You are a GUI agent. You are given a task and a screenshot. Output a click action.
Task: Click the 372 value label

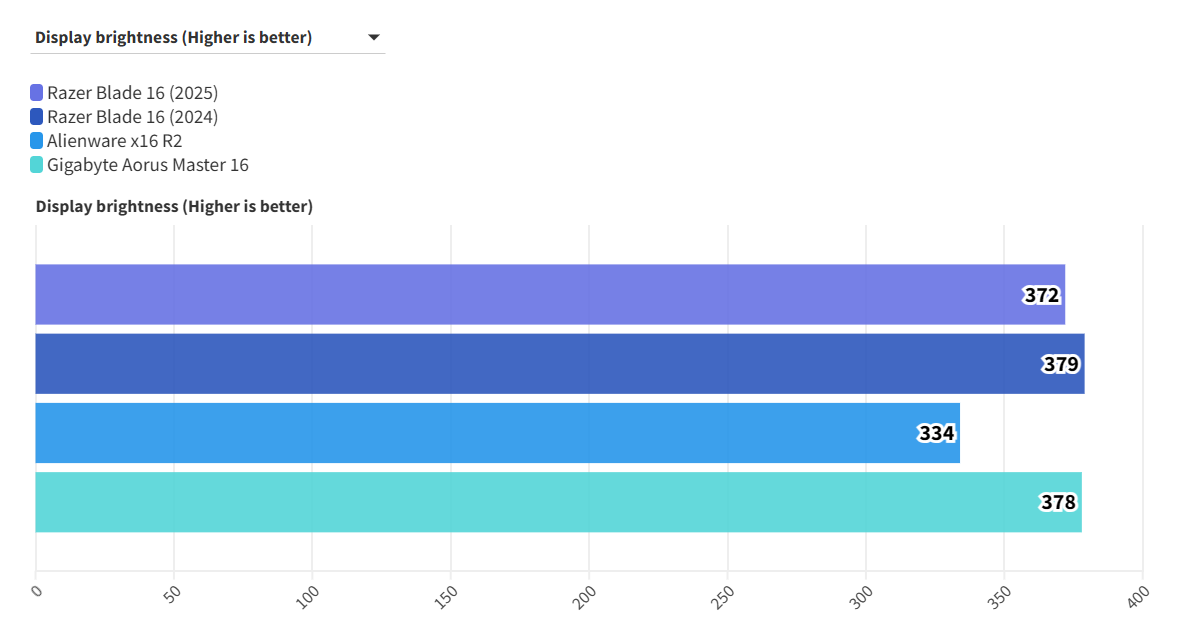point(1041,295)
